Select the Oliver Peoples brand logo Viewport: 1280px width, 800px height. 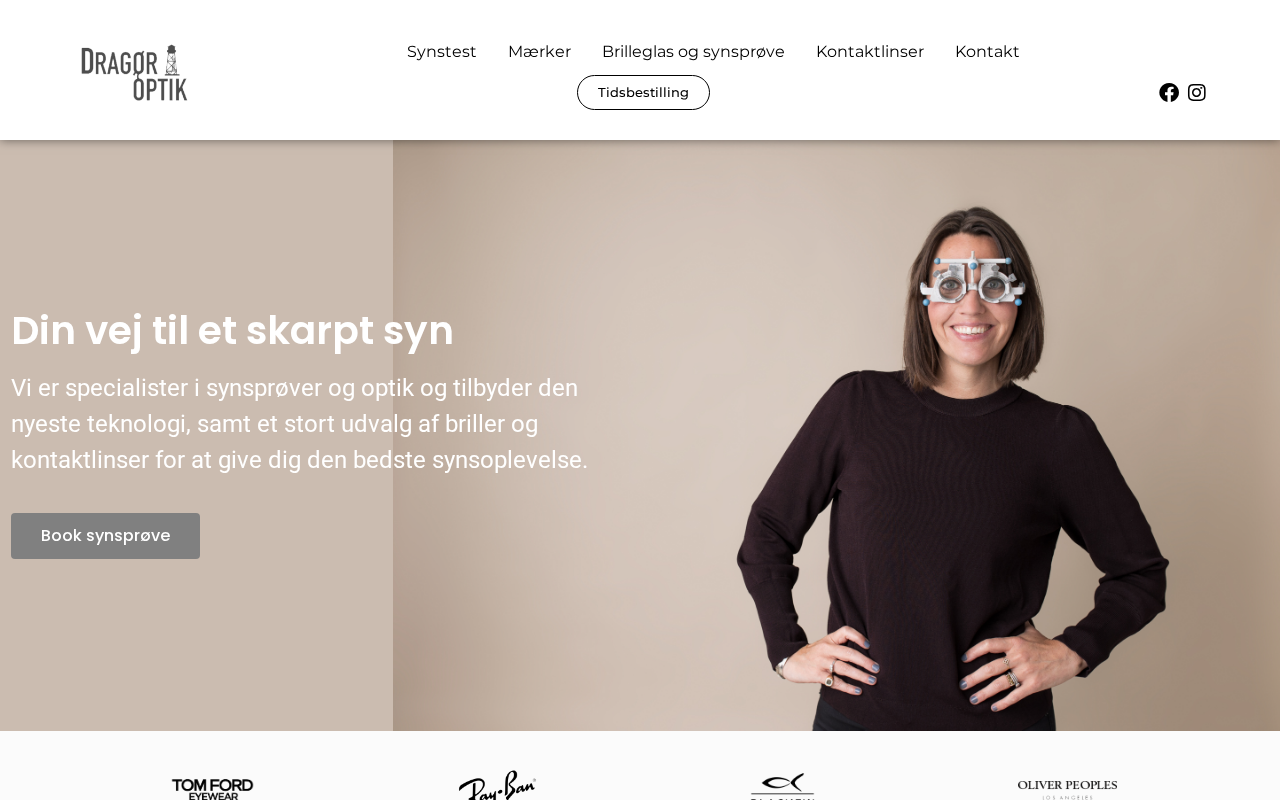(x=1067, y=789)
